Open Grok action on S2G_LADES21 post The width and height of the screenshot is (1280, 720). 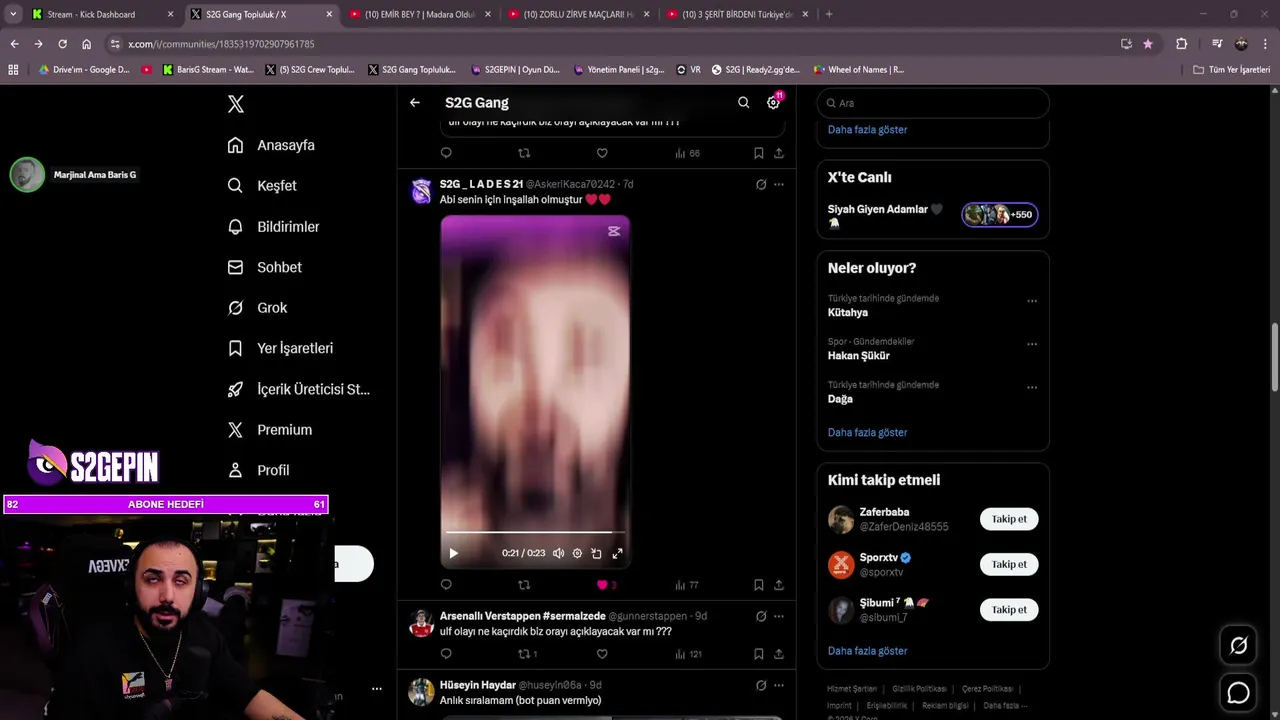(761, 184)
